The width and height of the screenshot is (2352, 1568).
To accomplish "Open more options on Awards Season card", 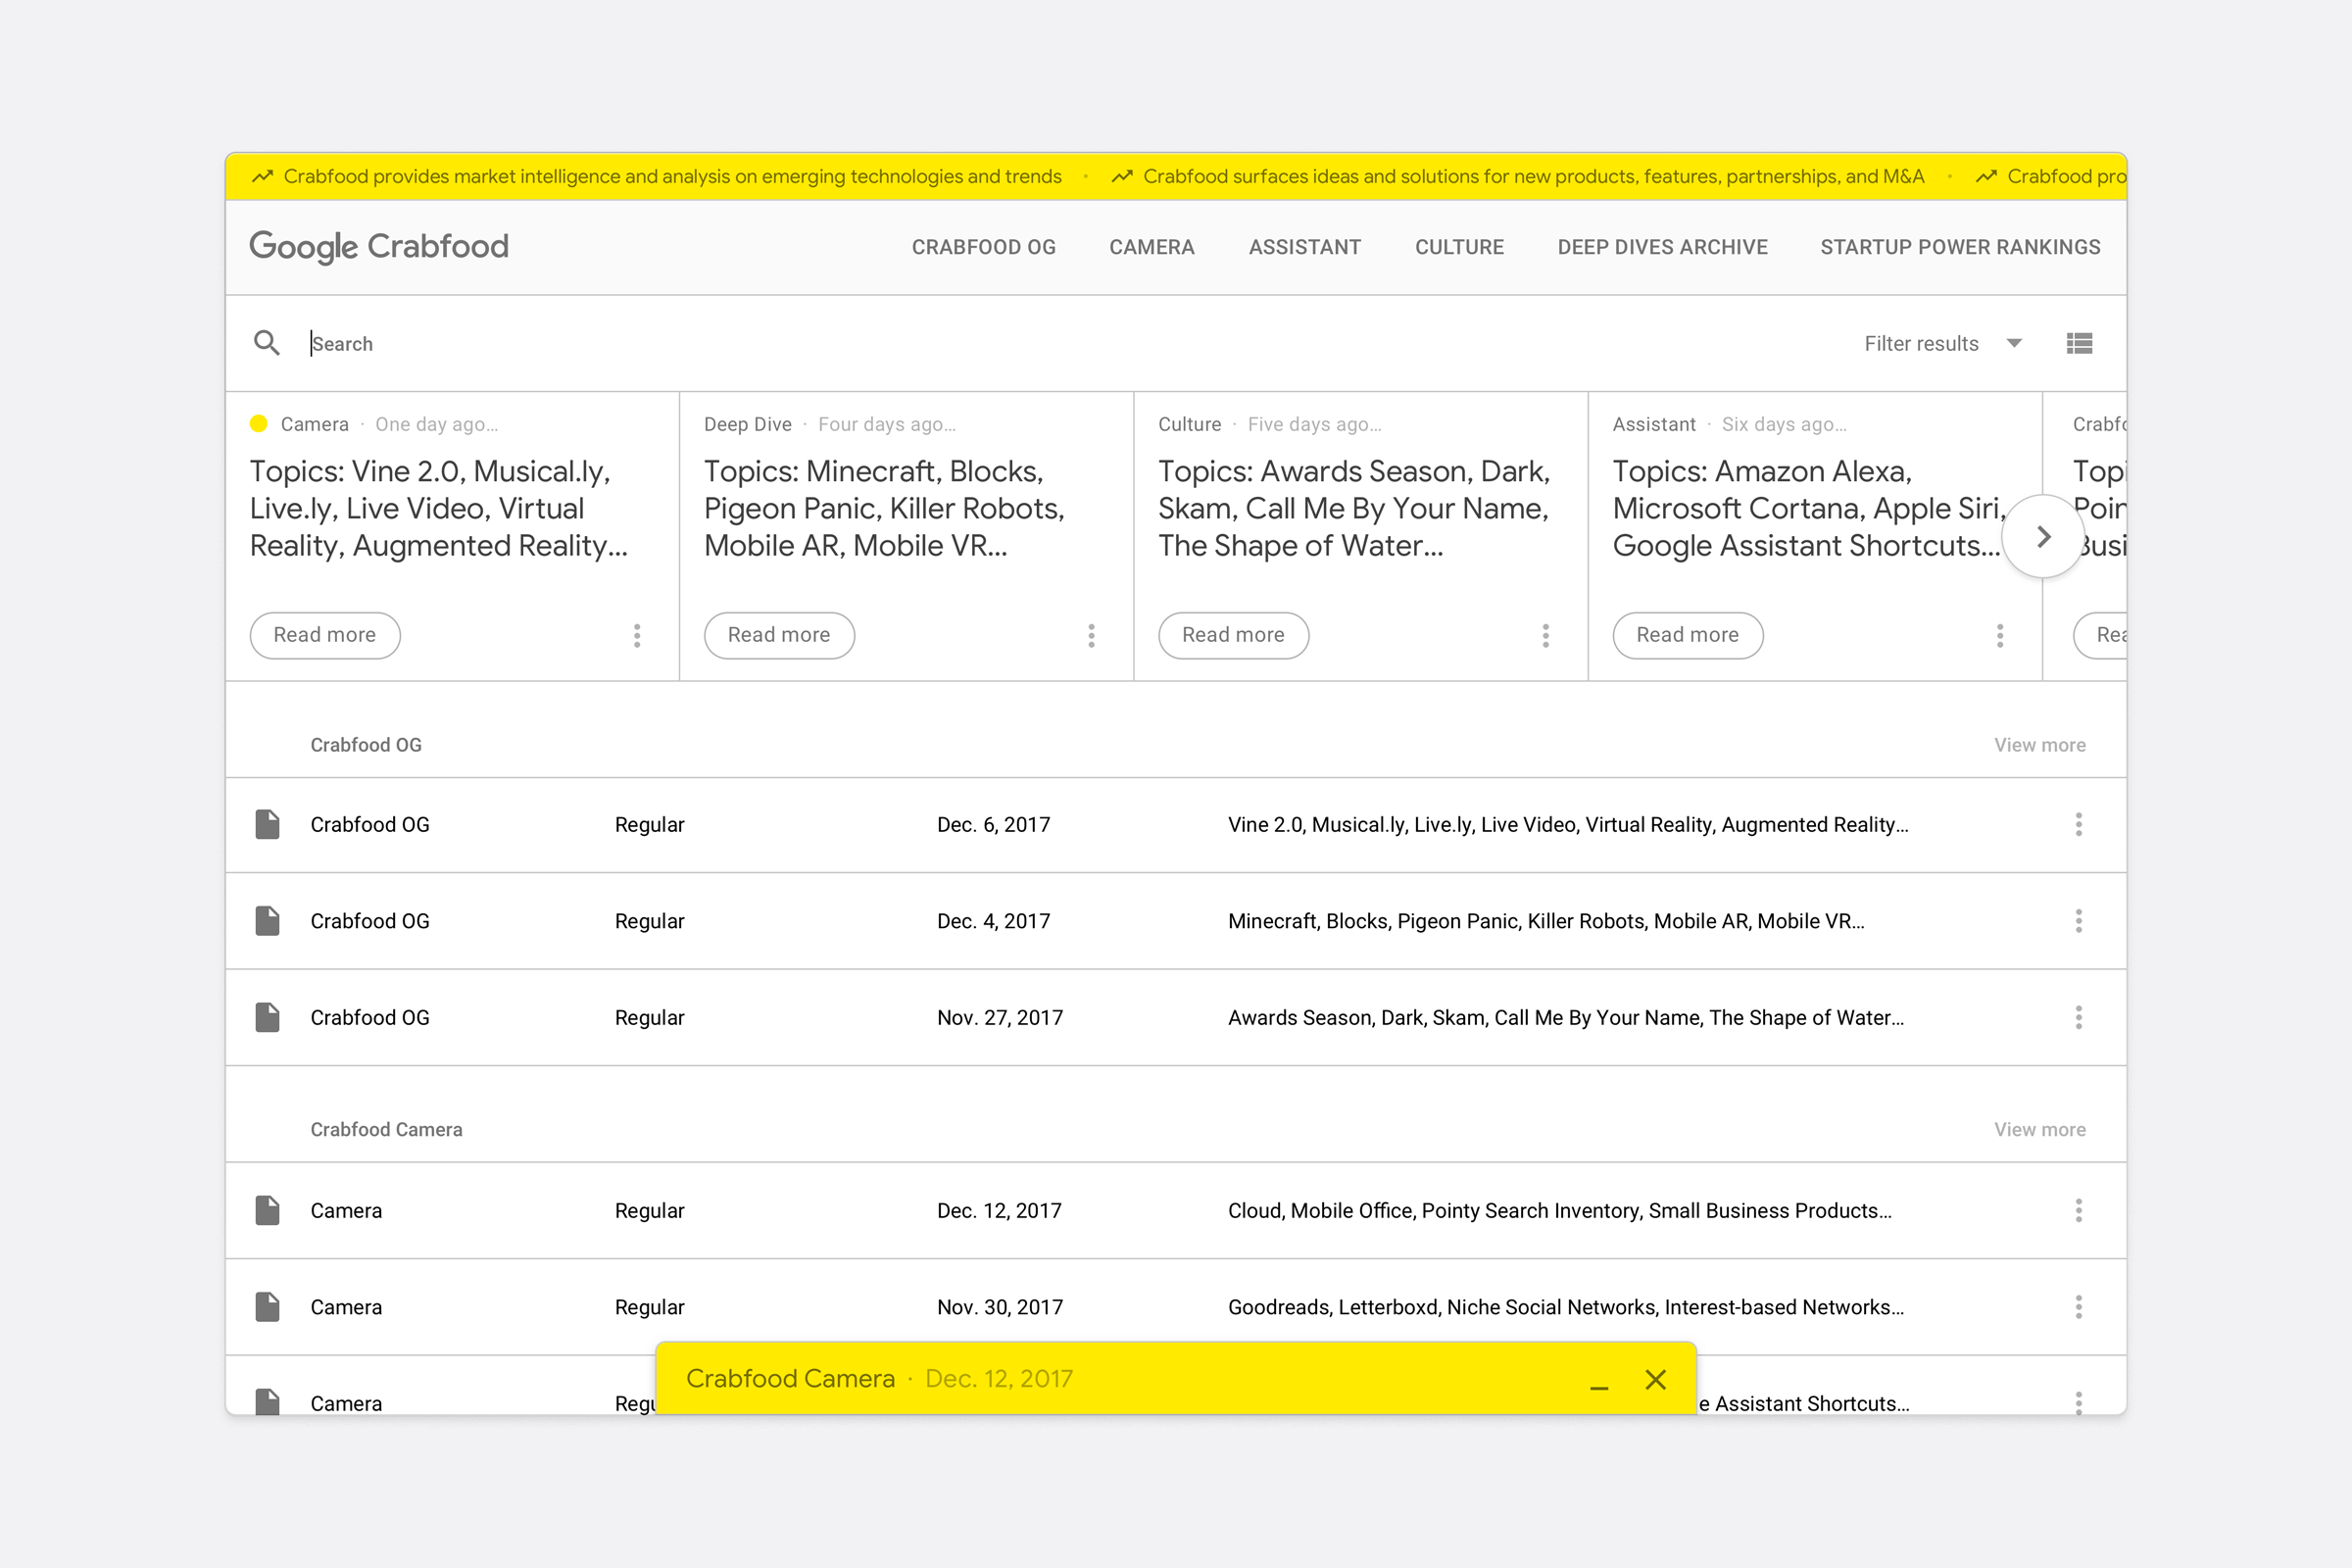I will (1545, 636).
